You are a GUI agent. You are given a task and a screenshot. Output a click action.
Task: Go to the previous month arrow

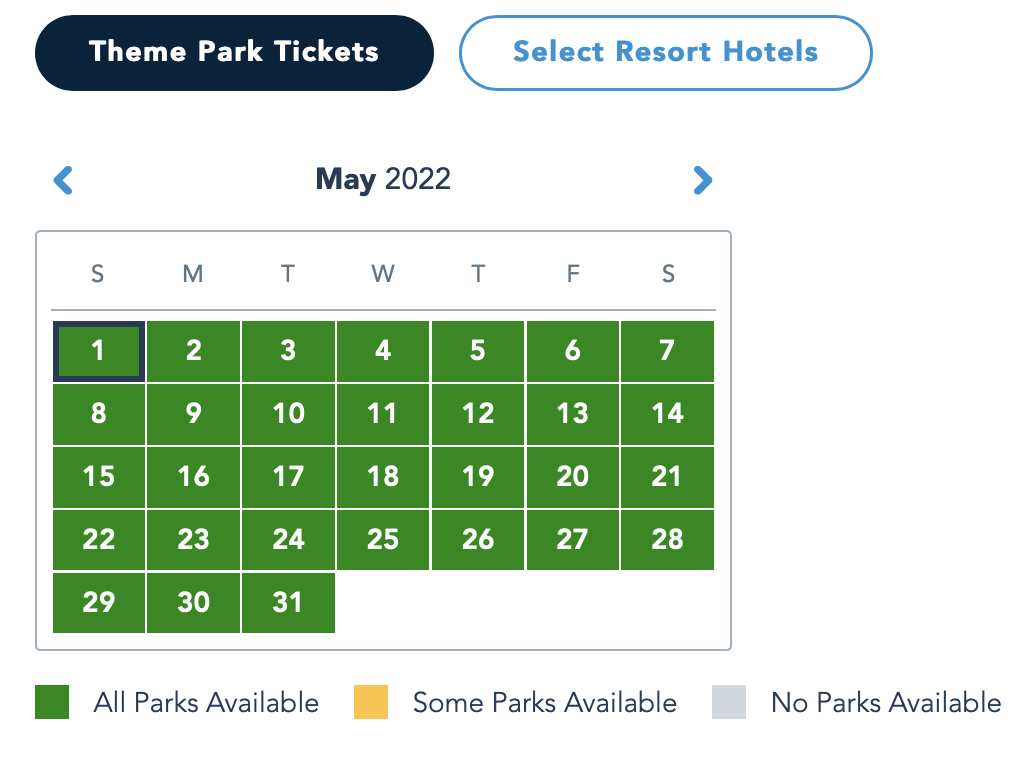[x=64, y=181]
